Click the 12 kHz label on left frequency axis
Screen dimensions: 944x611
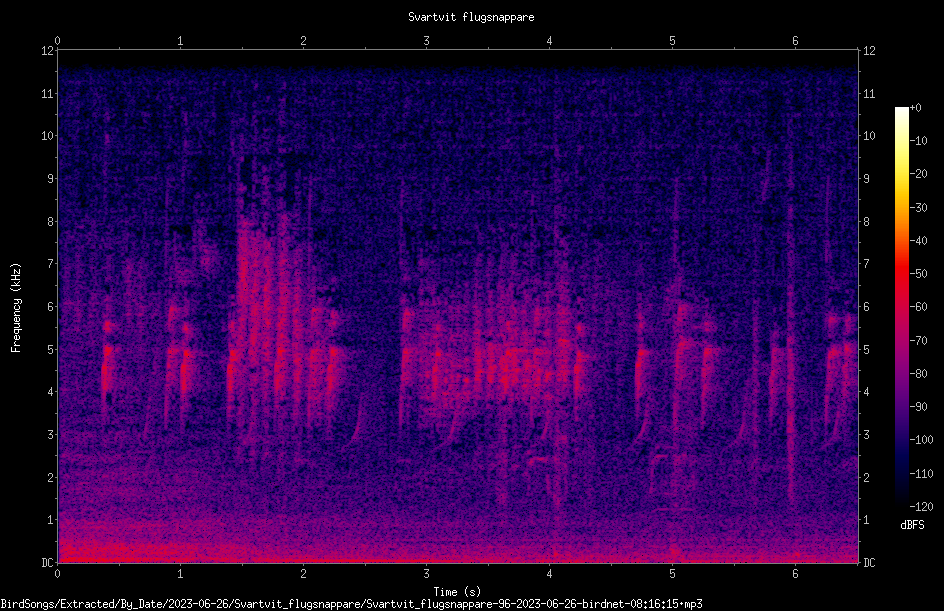[x=47, y=51]
